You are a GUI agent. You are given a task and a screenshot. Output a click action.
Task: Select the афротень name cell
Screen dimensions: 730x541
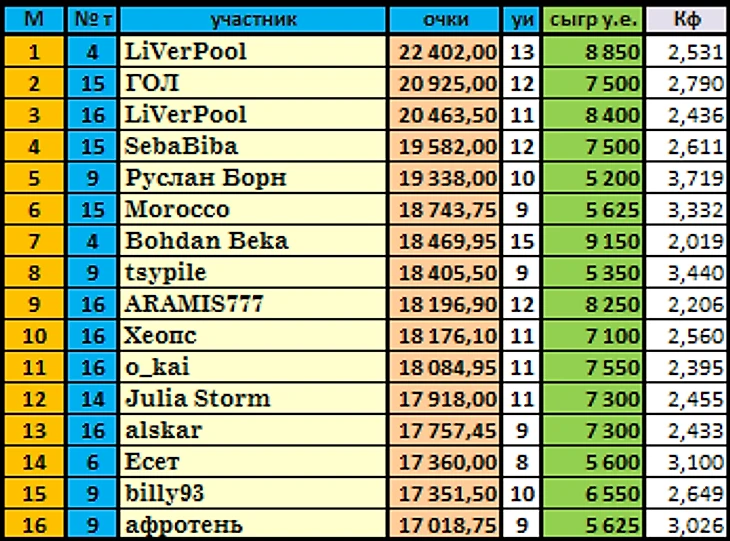(253, 524)
